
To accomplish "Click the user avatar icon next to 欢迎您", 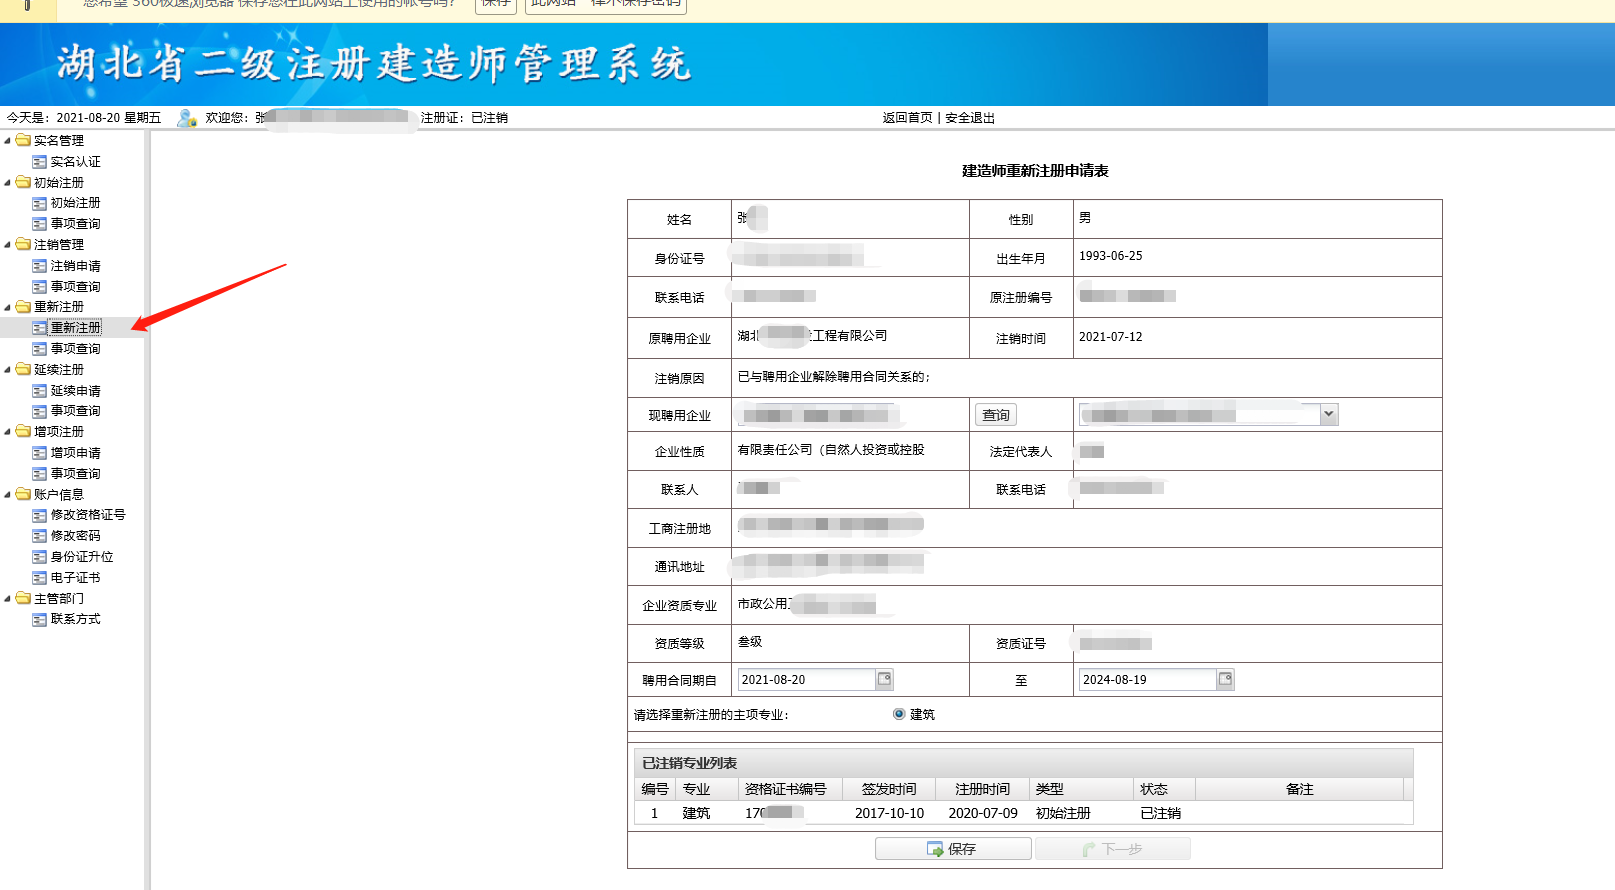I will [x=186, y=118].
